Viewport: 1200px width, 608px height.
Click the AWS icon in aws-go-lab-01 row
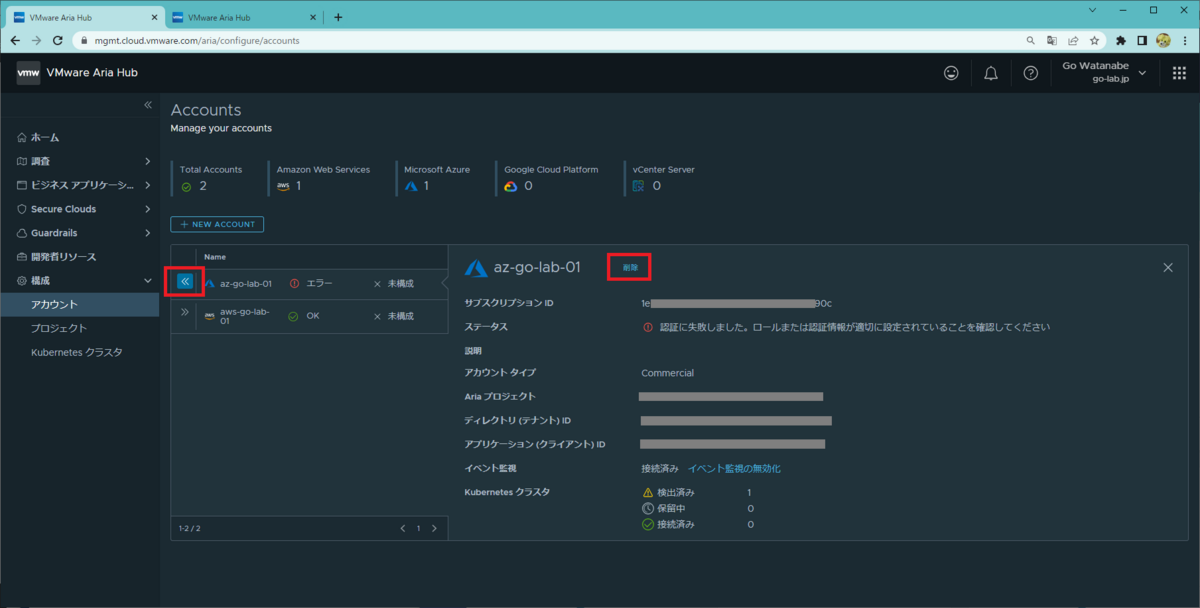click(x=210, y=316)
